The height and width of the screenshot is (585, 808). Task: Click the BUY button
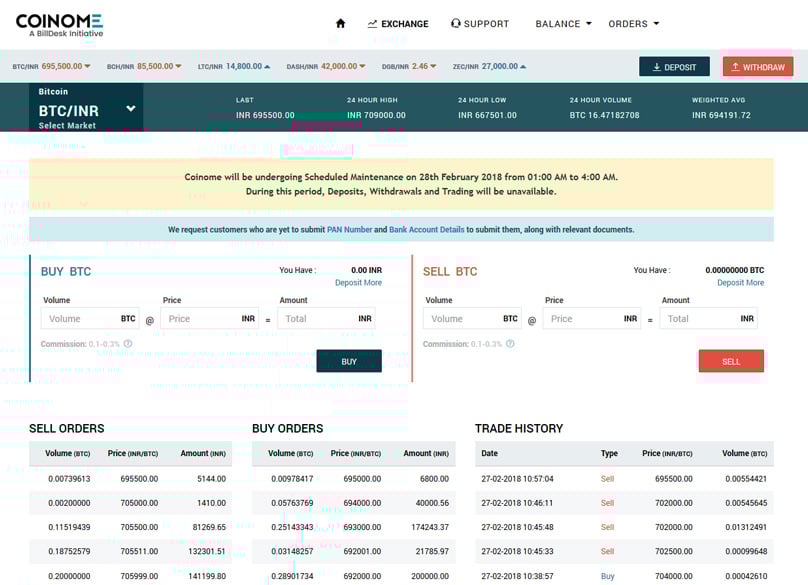coord(349,361)
